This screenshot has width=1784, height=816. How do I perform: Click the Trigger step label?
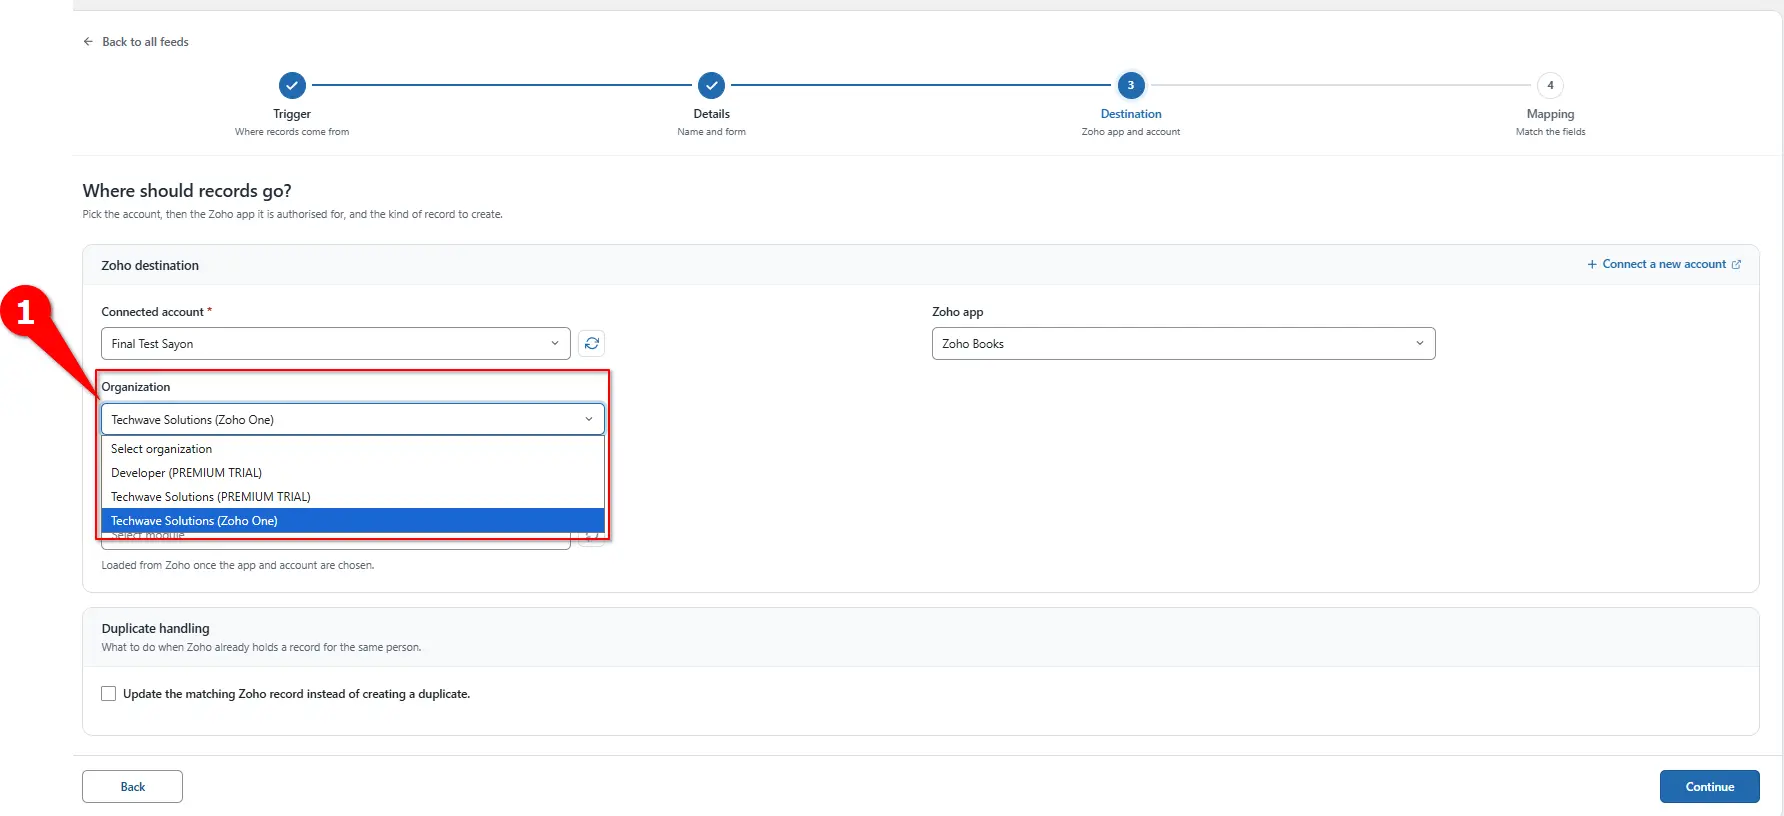click(x=292, y=114)
